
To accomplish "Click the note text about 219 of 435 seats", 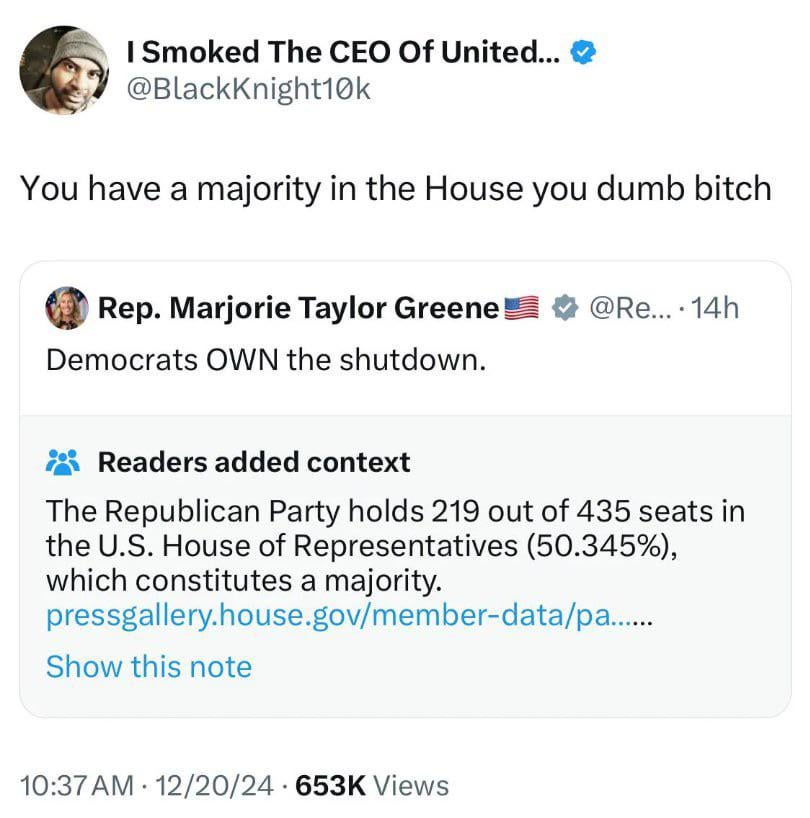I will [x=395, y=545].
